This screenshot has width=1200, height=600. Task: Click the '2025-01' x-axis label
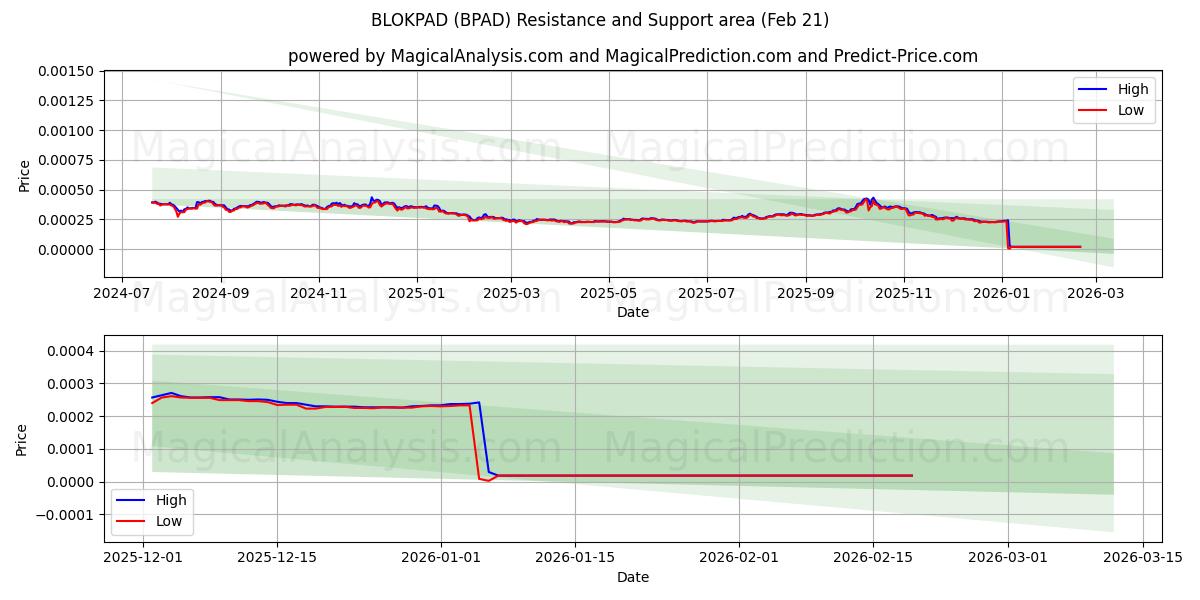point(416,294)
